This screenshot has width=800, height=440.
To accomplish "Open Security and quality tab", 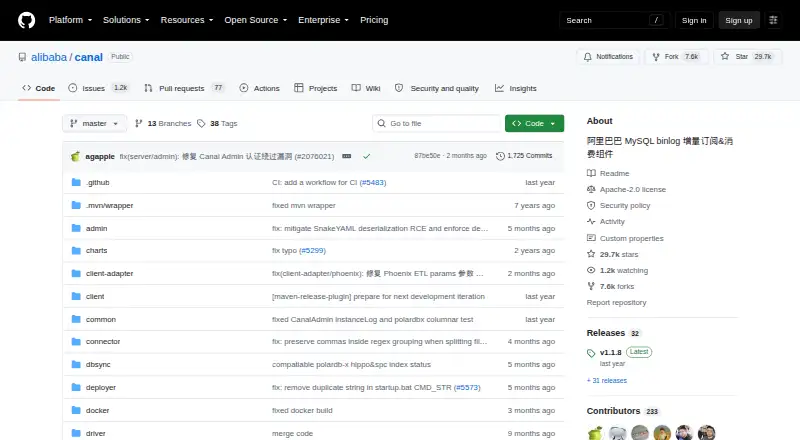I will click(x=437, y=88).
